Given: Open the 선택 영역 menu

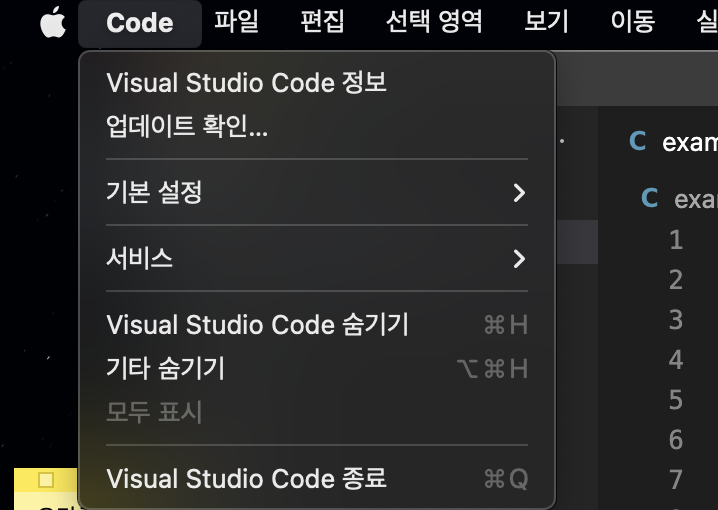Looking at the screenshot, I should [434, 22].
